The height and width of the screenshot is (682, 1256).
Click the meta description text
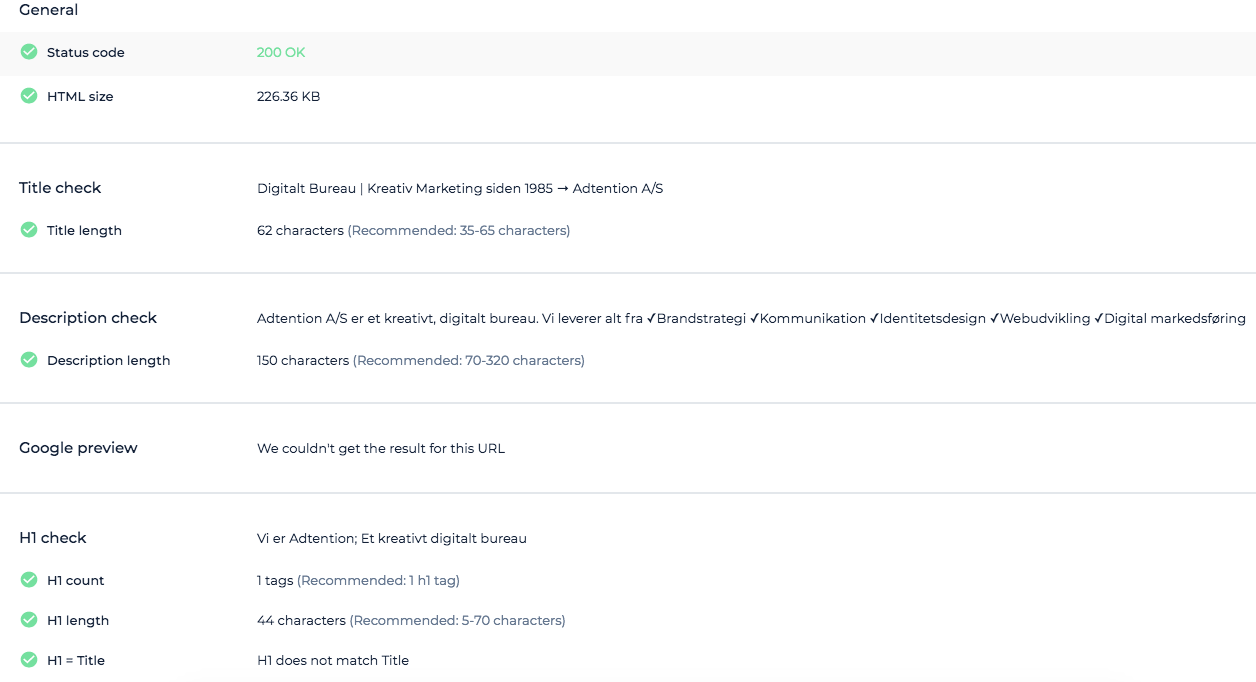750,318
